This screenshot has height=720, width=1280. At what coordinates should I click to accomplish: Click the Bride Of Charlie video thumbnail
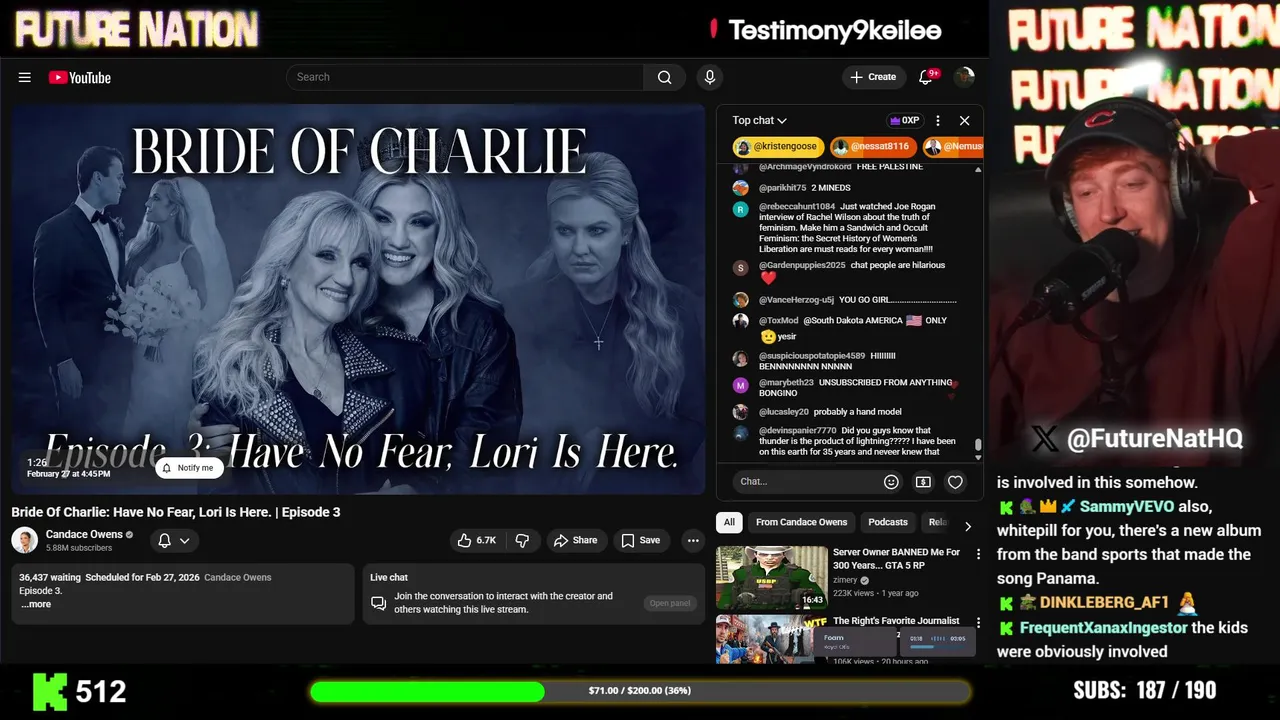(x=358, y=299)
